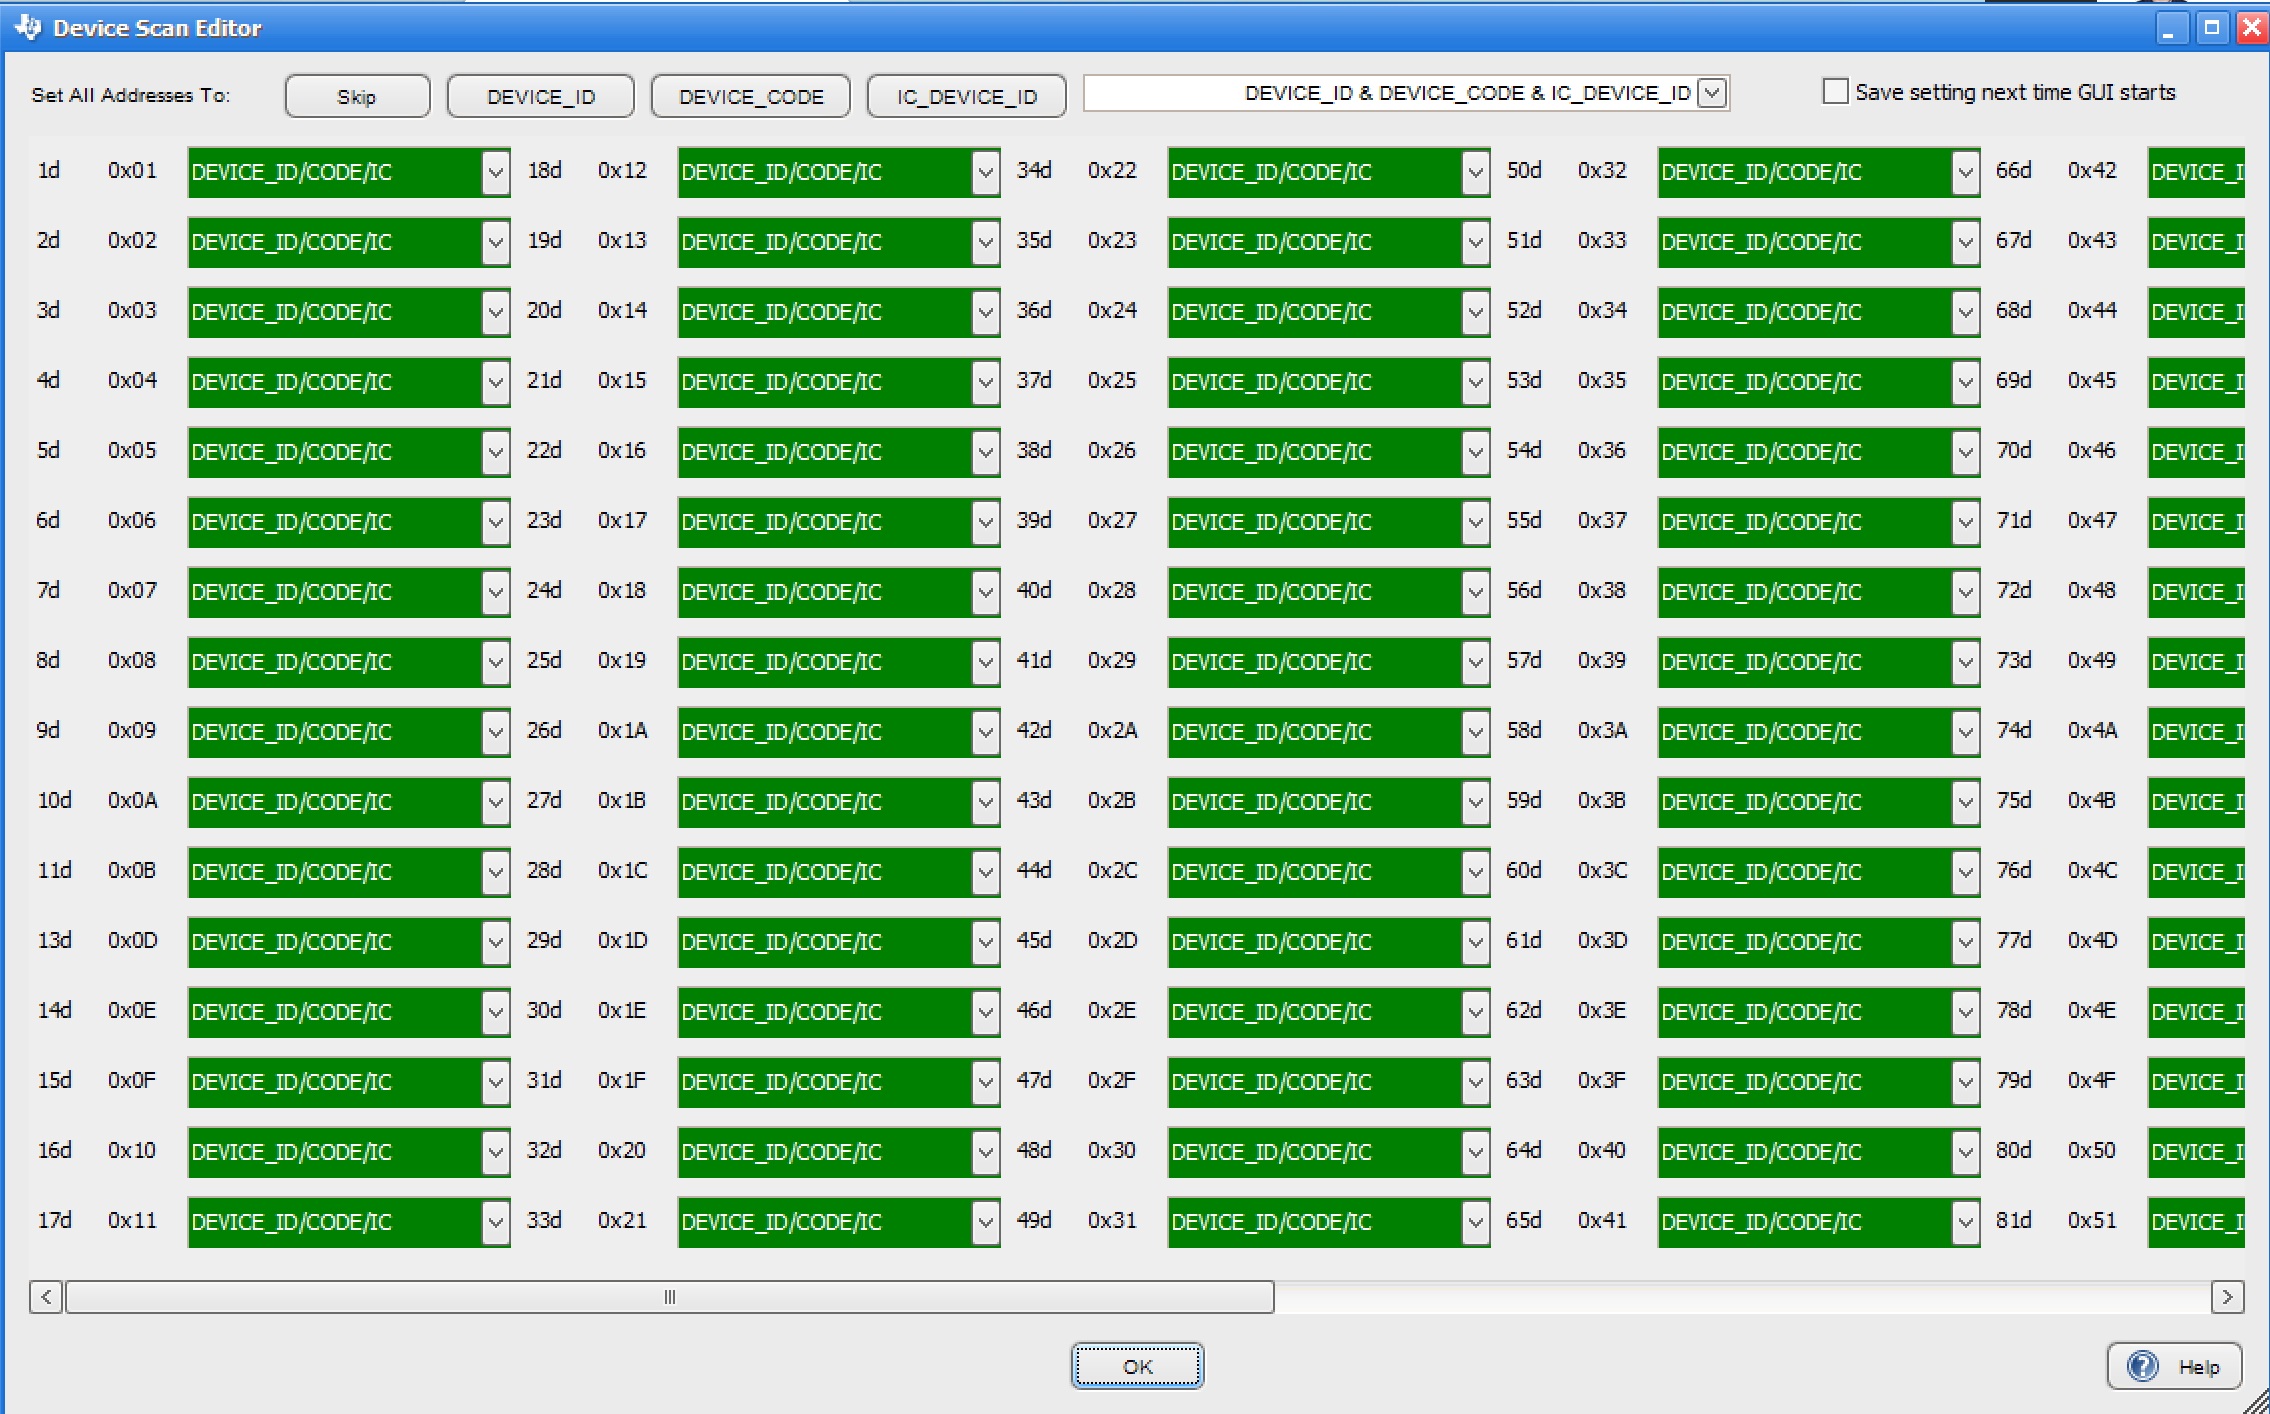2270x1414 pixels.
Task: Open dropdown for address 0x2A
Action: (1476, 732)
